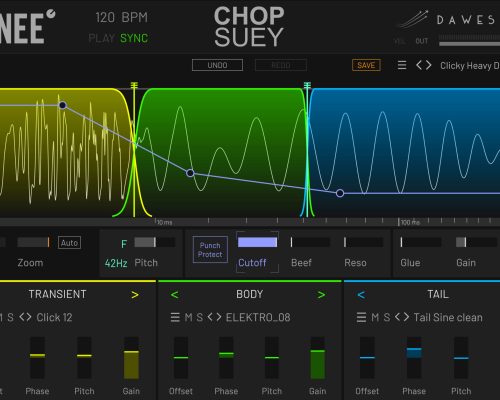Viewport: 500px width, 400px height.
Task: Click the OUT level meter
Action: pos(469,41)
